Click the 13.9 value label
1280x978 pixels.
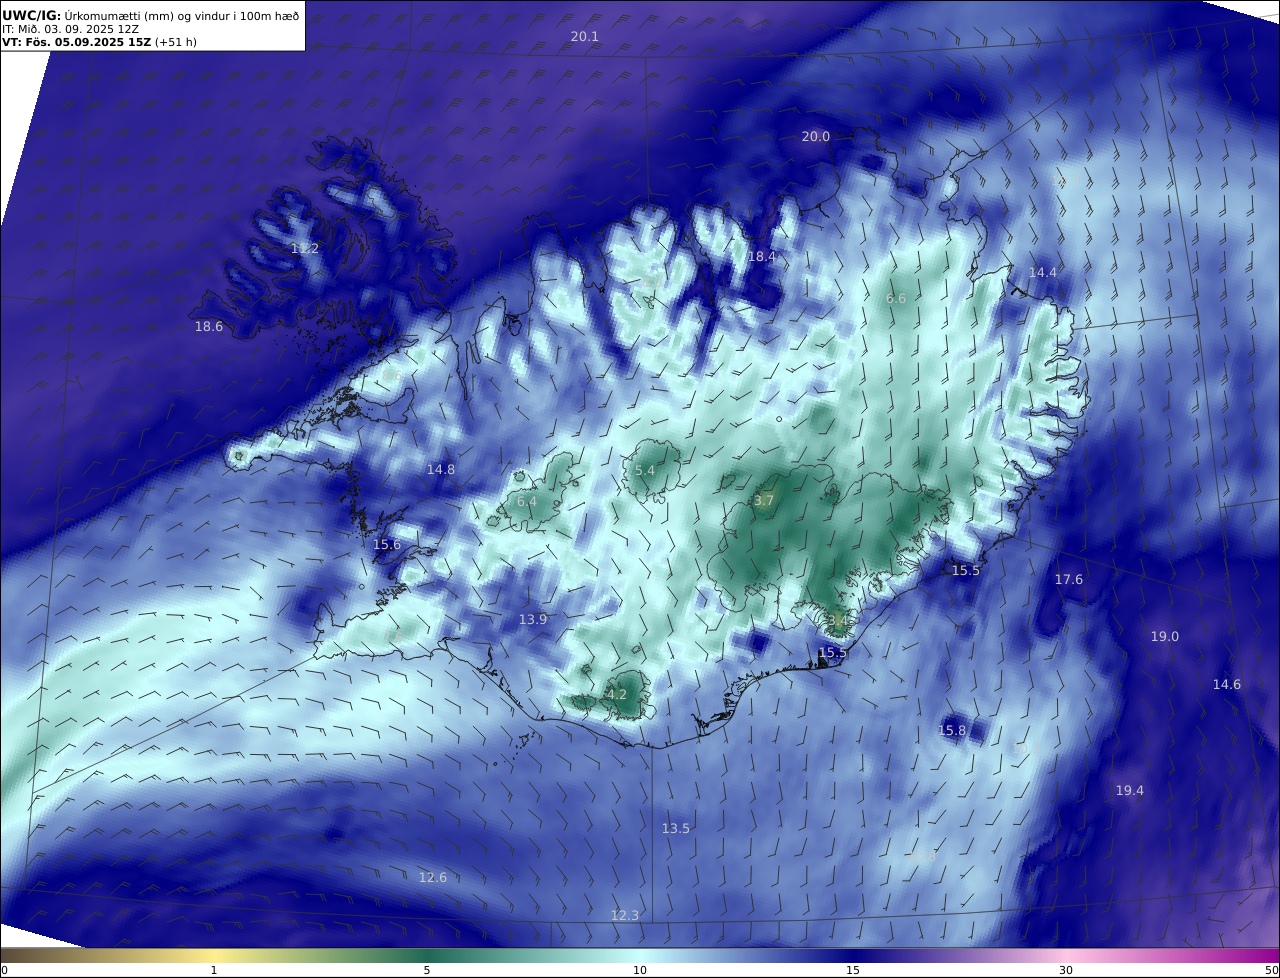[533, 619]
